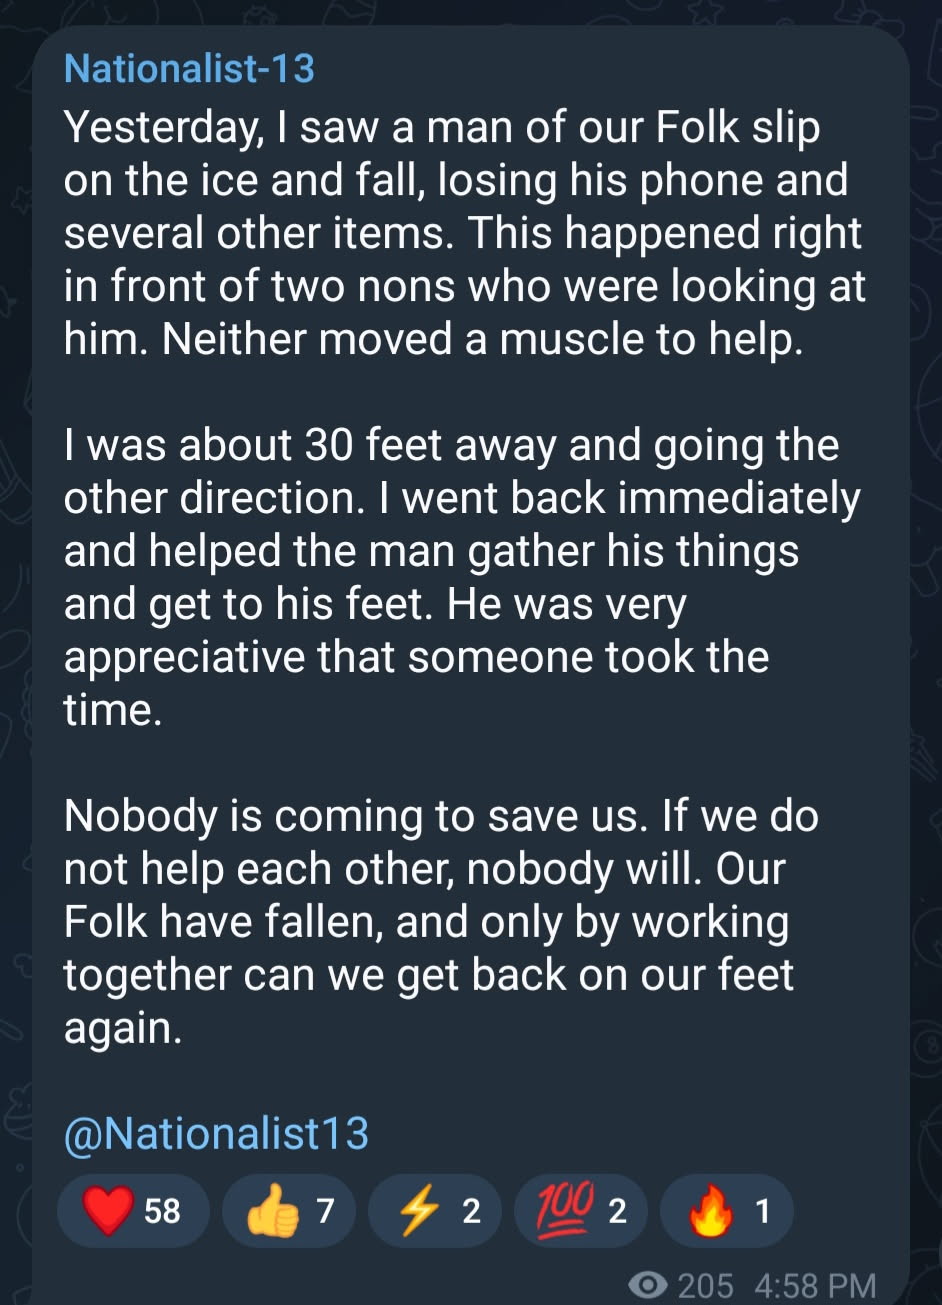Click the 2 count beside the 100 emoji
Viewport: 942px width, 1305px height.
click(617, 1211)
